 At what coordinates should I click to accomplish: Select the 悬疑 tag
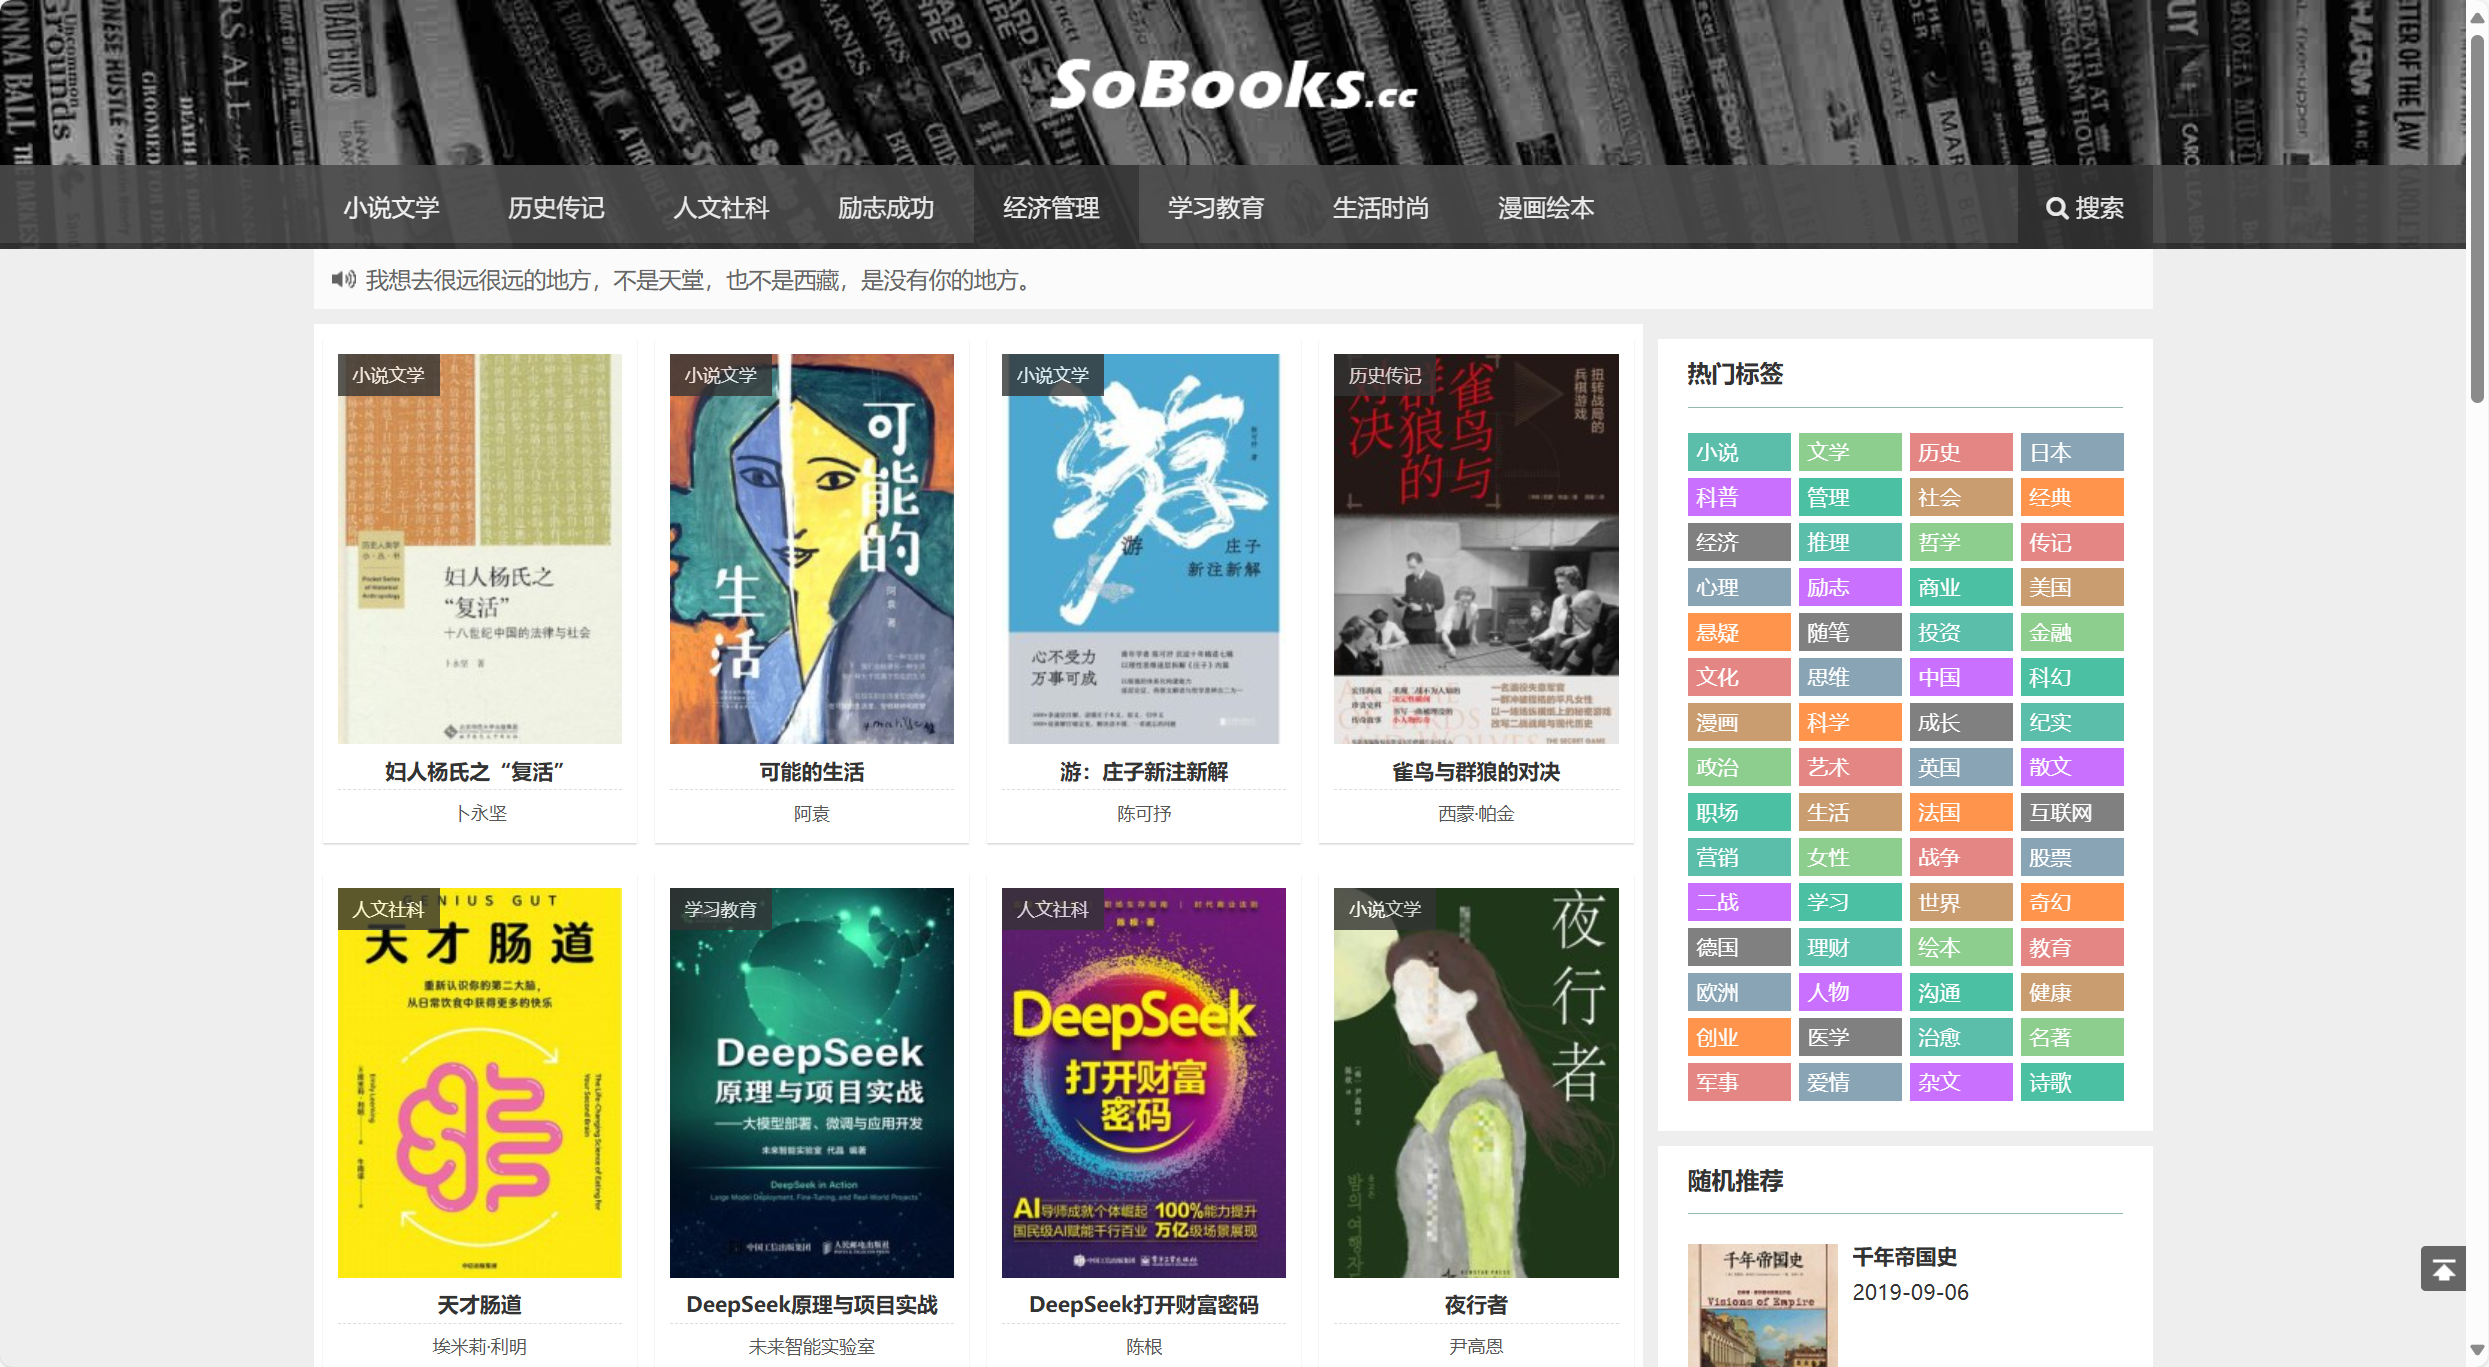pyautogui.click(x=1739, y=632)
